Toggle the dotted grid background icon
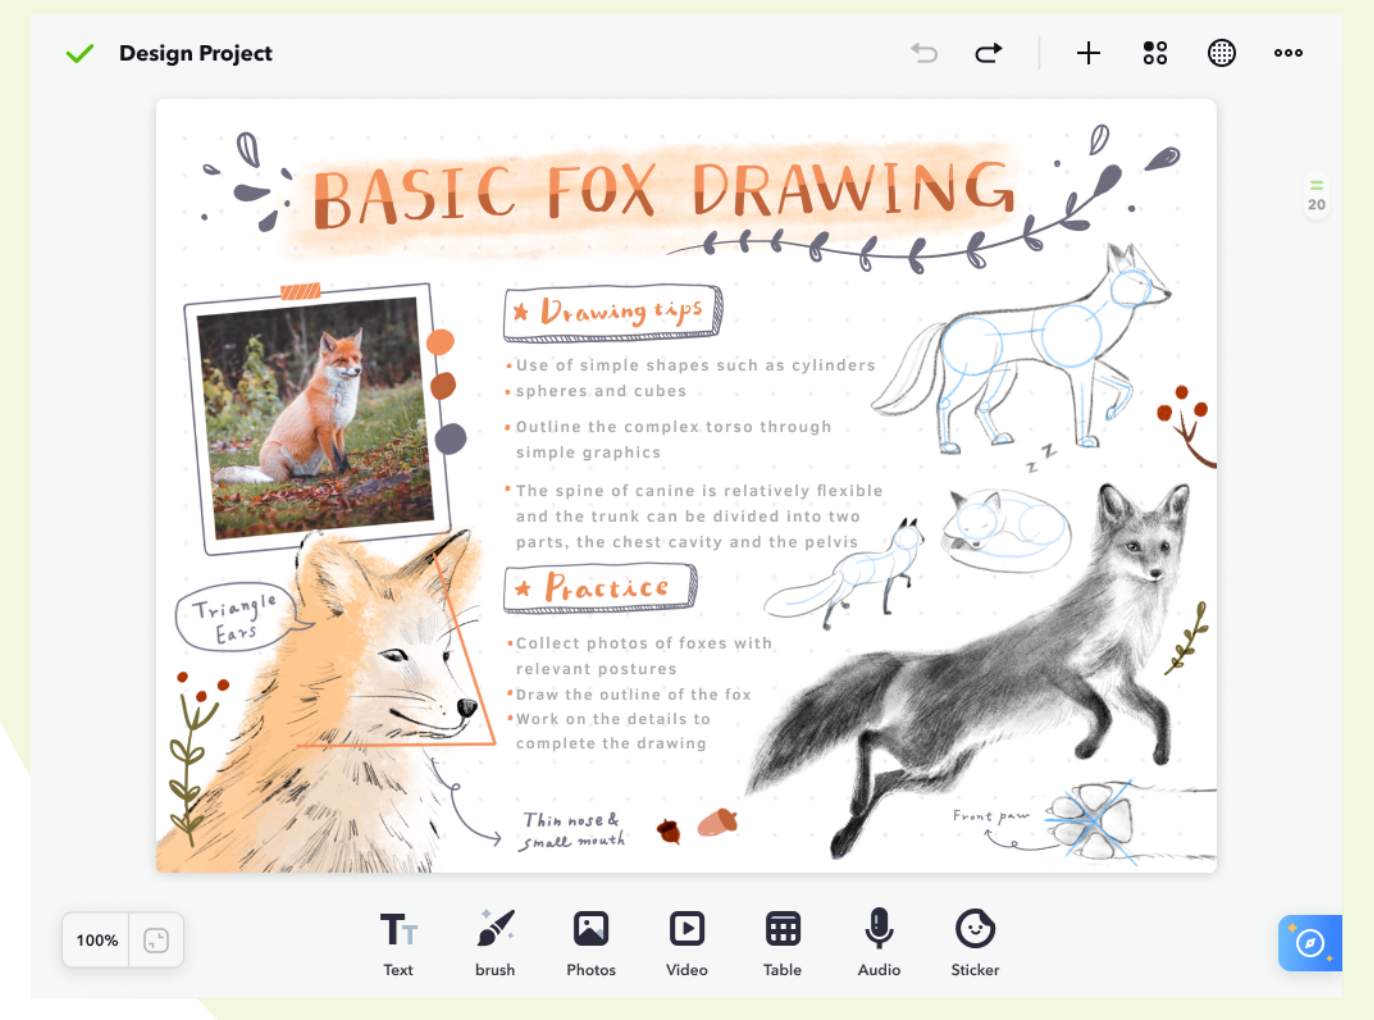This screenshot has width=1374, height=1020. point(1221,53)
